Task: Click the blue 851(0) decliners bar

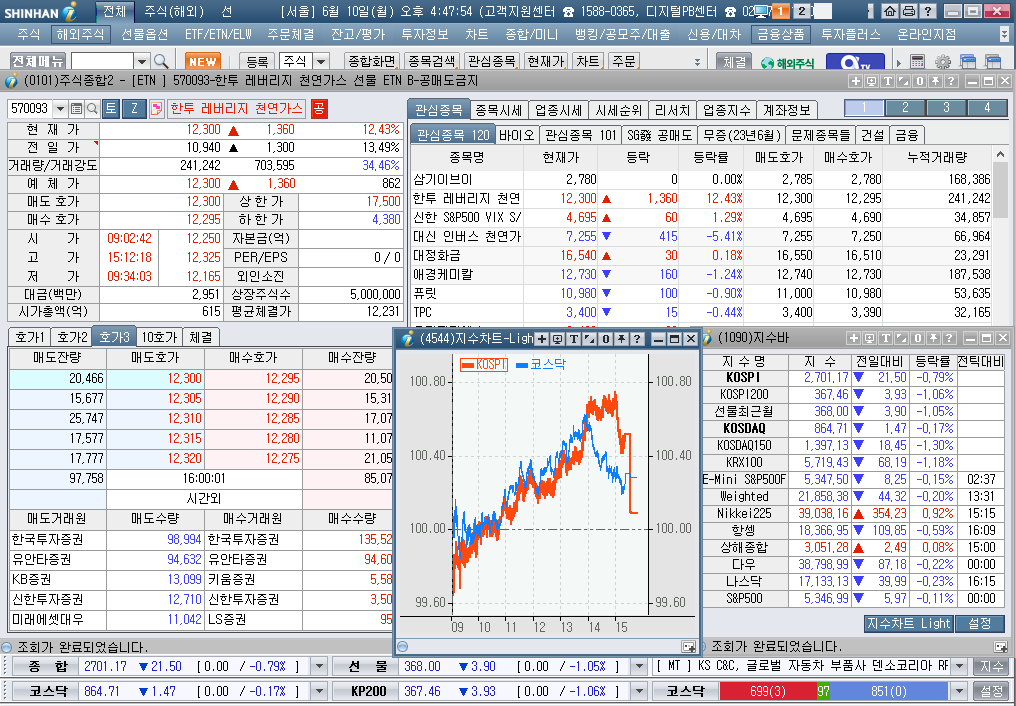Action: (889, 691)
